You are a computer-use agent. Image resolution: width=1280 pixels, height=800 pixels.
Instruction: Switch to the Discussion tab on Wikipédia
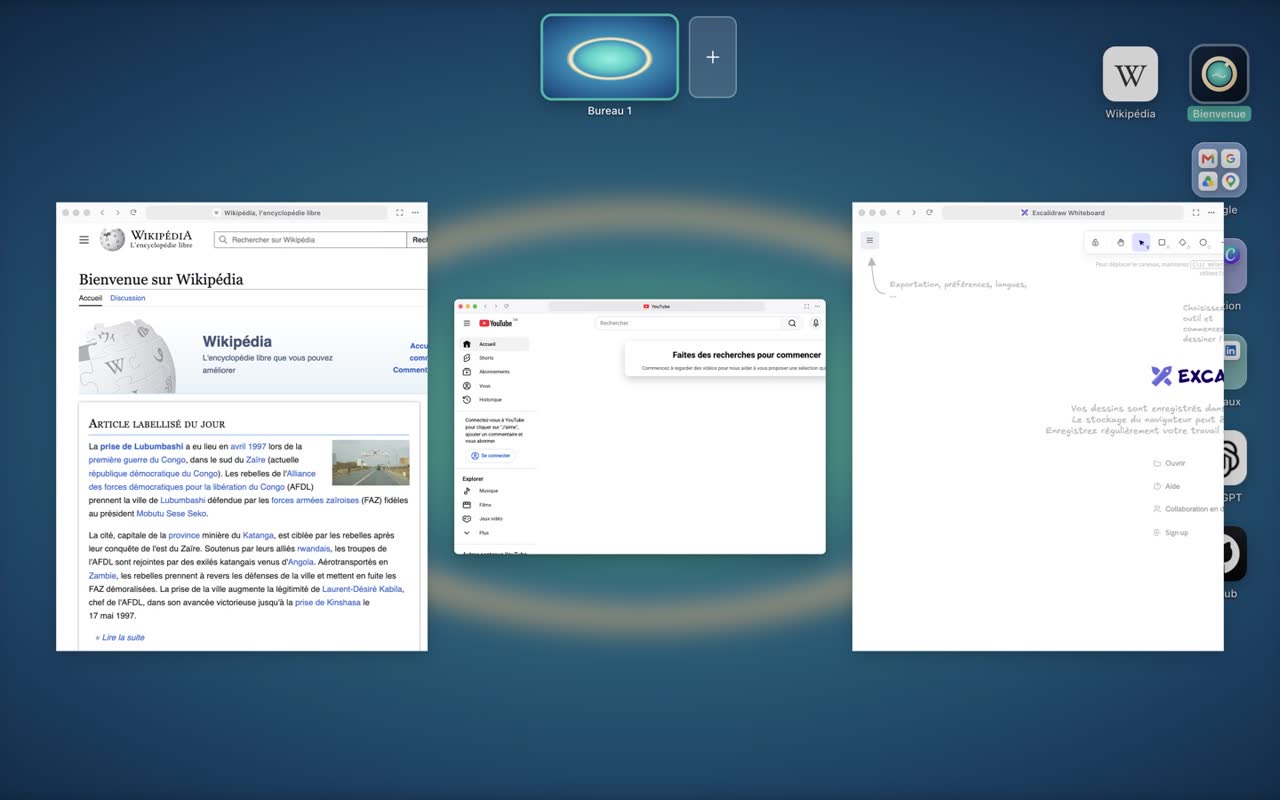point(127,298)
